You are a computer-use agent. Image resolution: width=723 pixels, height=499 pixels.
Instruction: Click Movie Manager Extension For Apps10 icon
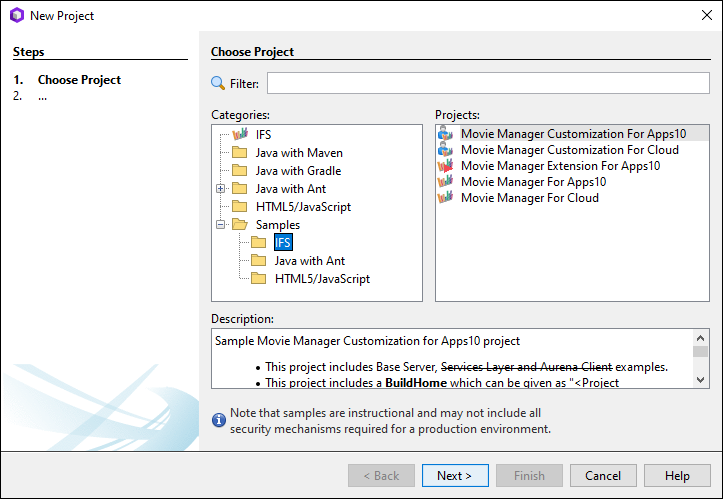[446, 166]
